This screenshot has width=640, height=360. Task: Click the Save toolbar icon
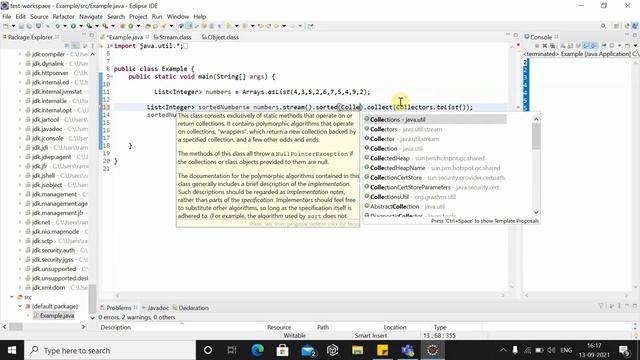pyautogui.click(x=21, y=26)
